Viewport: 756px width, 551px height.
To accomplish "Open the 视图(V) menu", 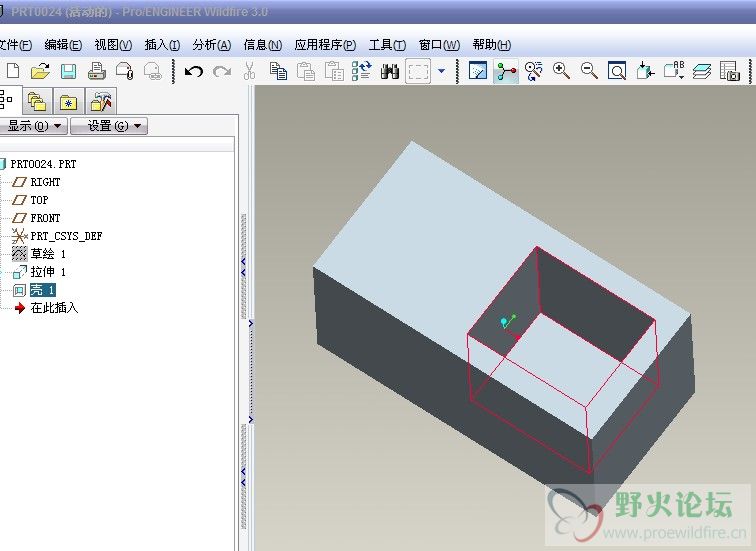I will coord(113,45).
